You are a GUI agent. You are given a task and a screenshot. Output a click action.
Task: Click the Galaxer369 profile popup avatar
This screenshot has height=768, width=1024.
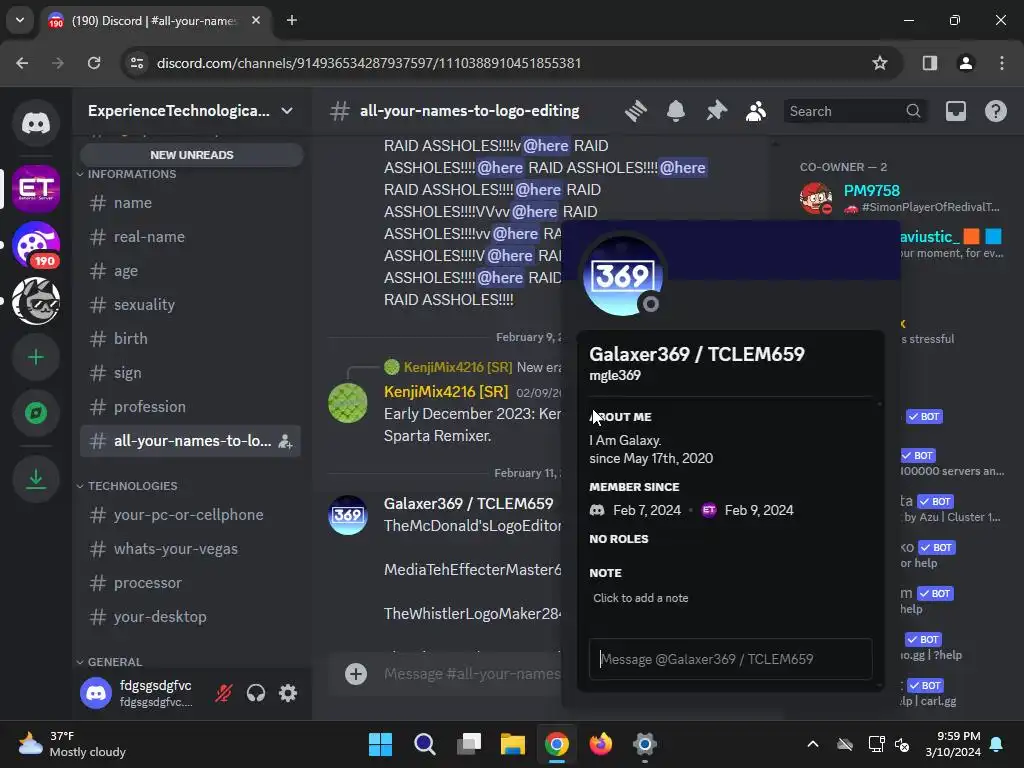point(622,275)
